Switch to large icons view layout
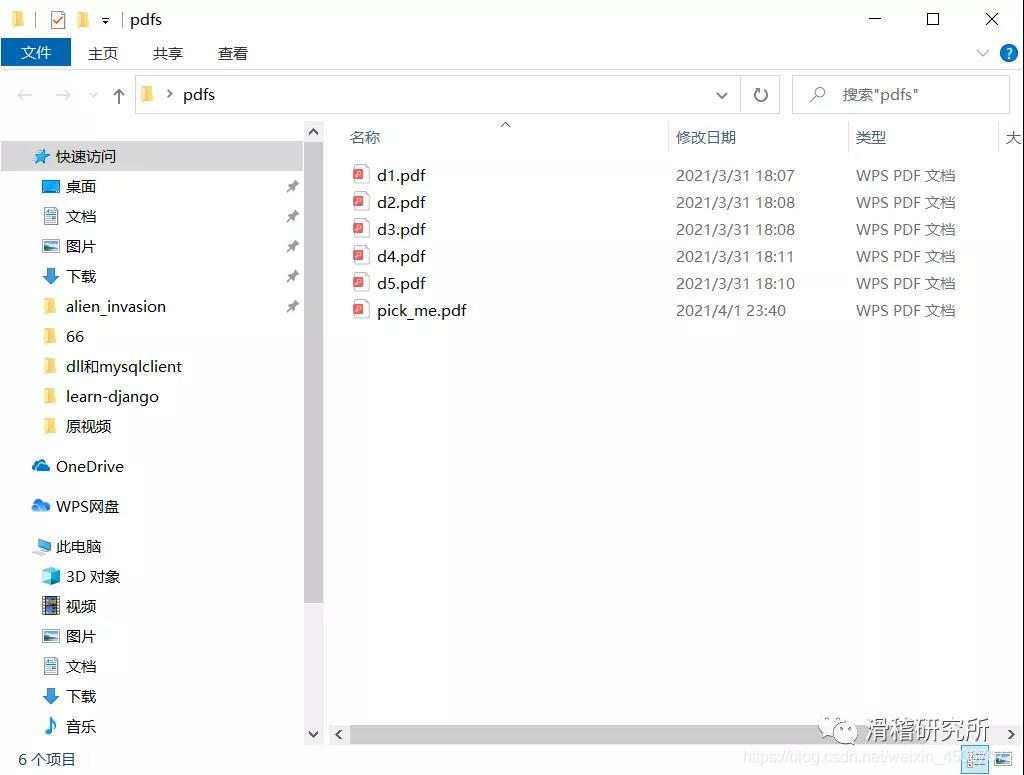Screen dimensions: 1024x775 (x=1003, y=759)
